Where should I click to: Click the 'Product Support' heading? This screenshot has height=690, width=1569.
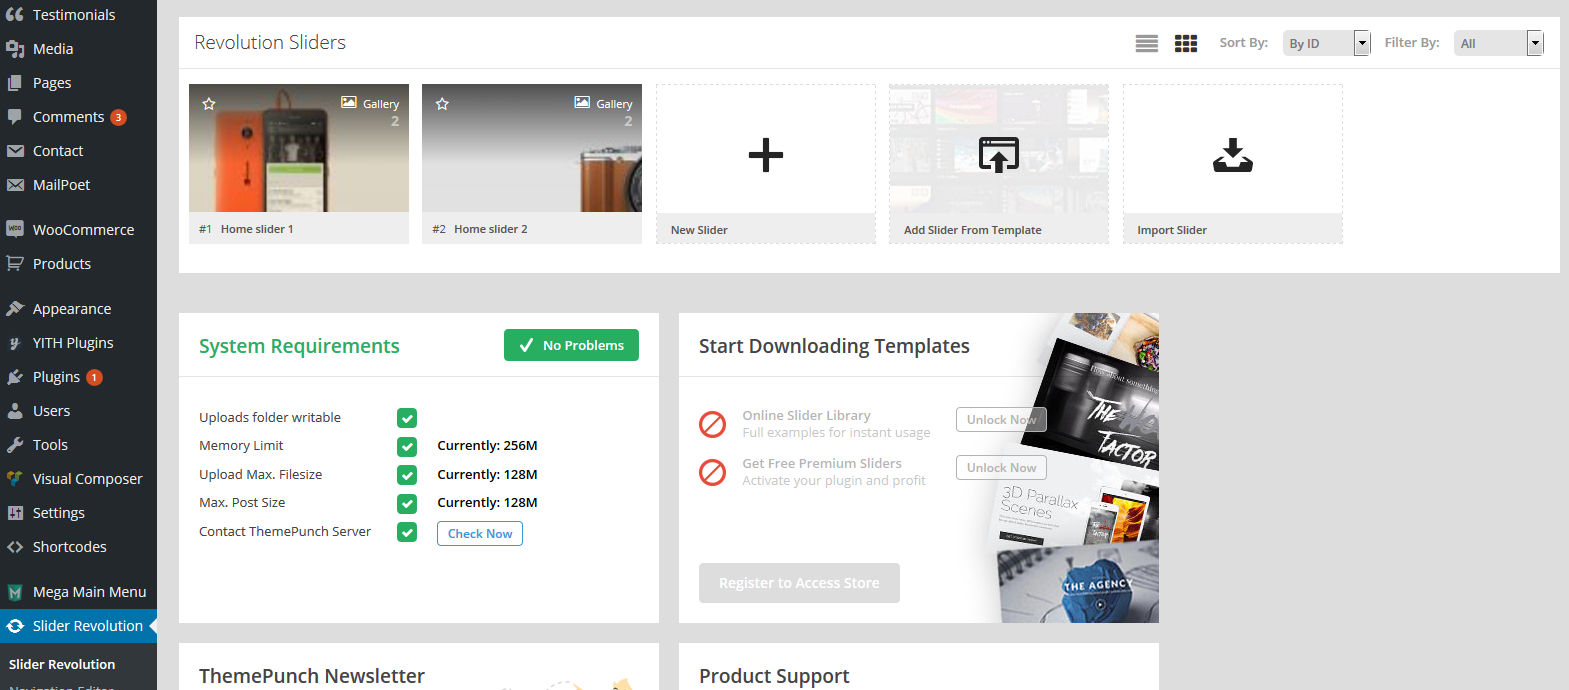[x=774, y=676]
